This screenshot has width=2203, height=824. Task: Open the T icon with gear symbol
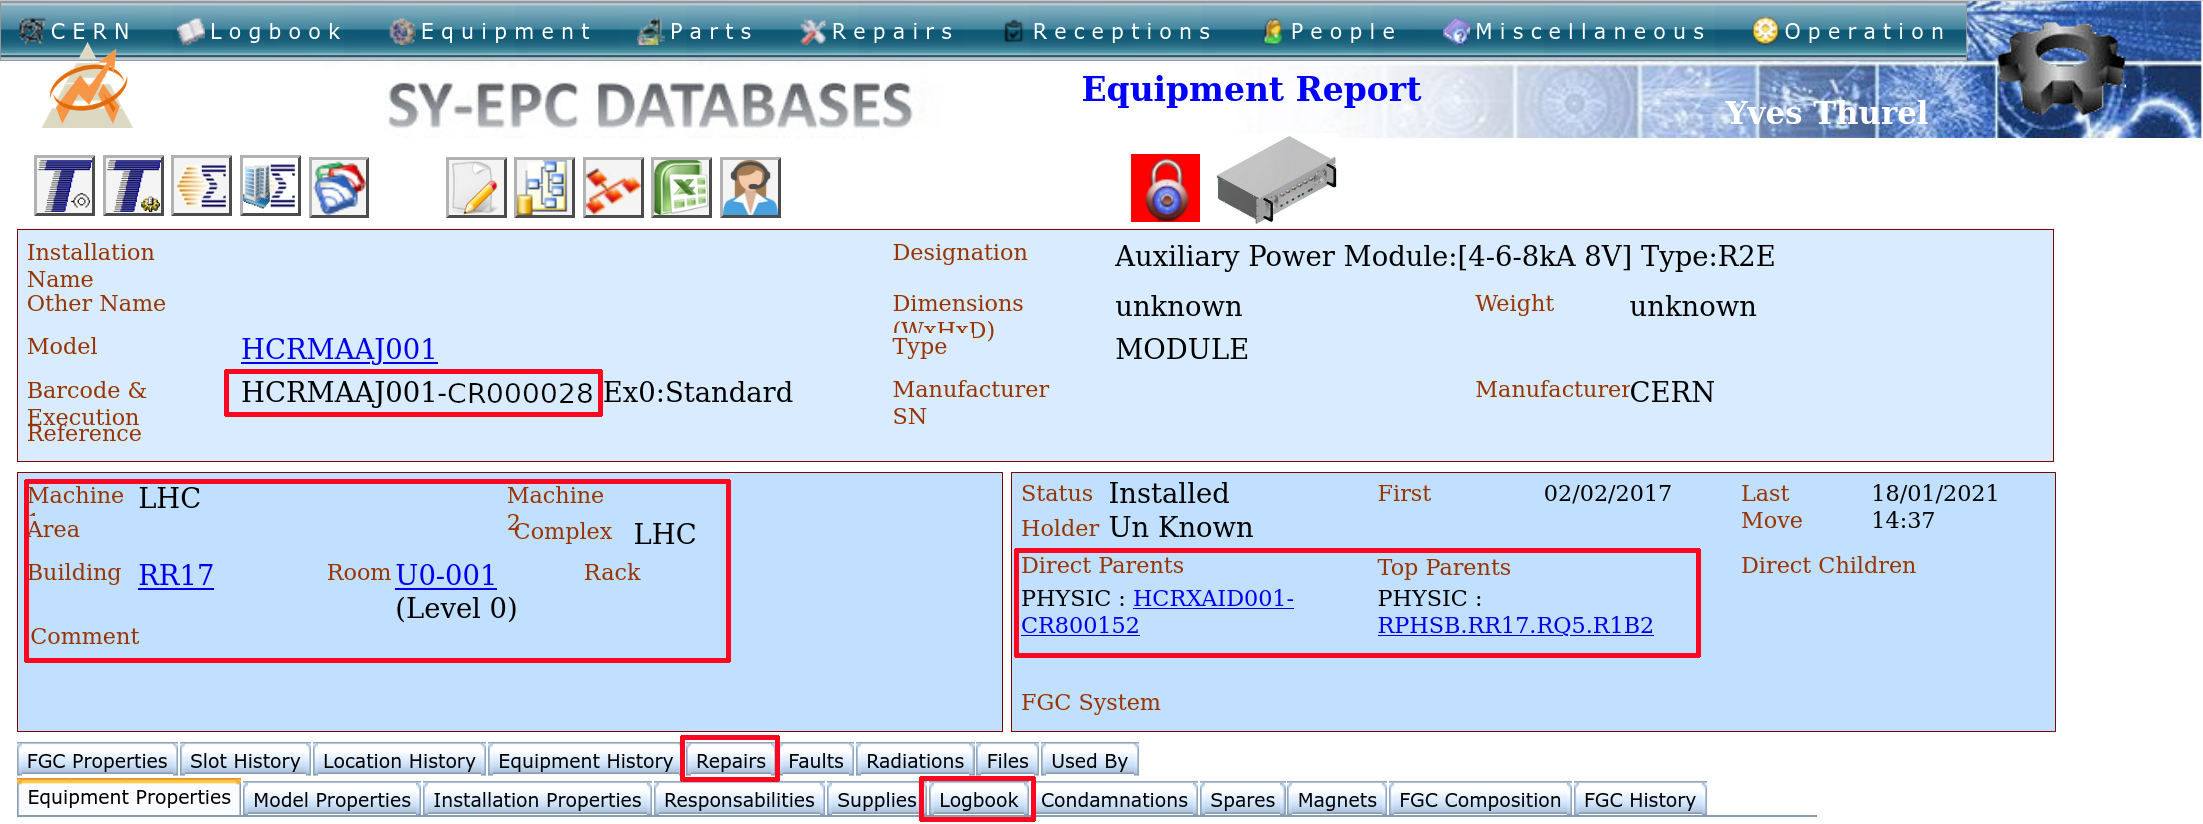pos(134,186)
